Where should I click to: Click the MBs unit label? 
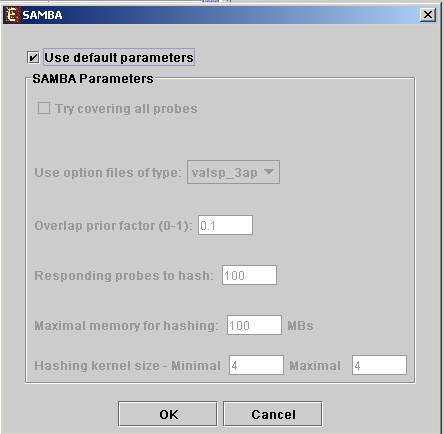click(300, 326)
